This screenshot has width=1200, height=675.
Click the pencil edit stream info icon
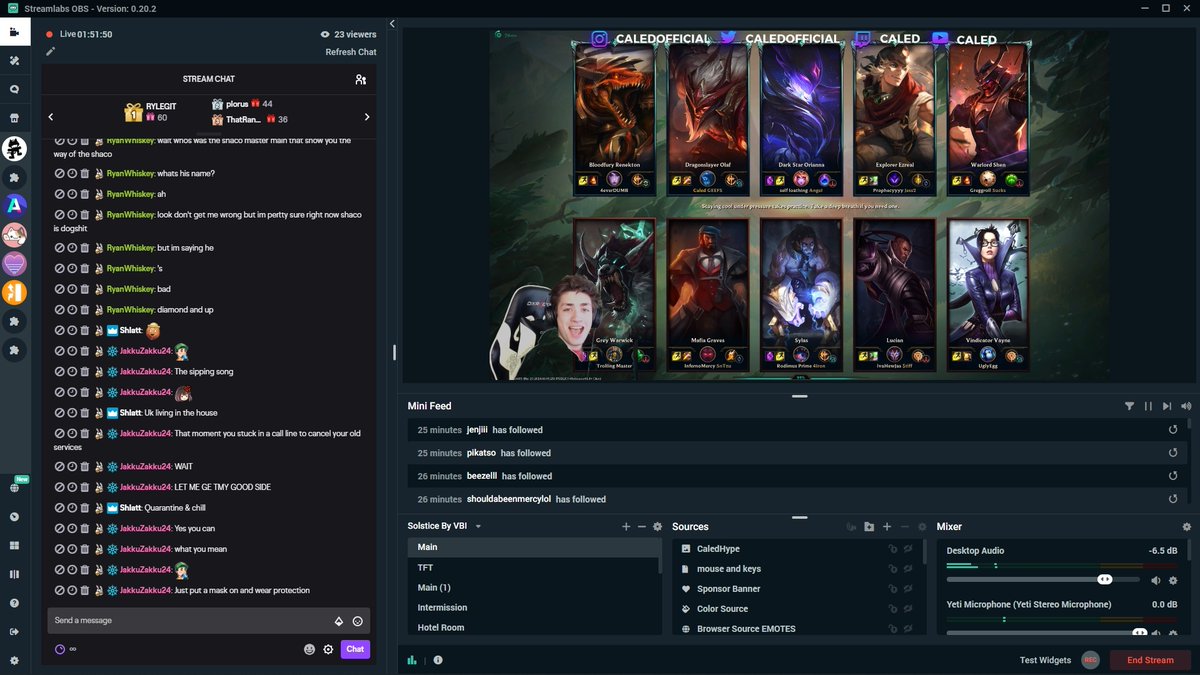(49, 51)
